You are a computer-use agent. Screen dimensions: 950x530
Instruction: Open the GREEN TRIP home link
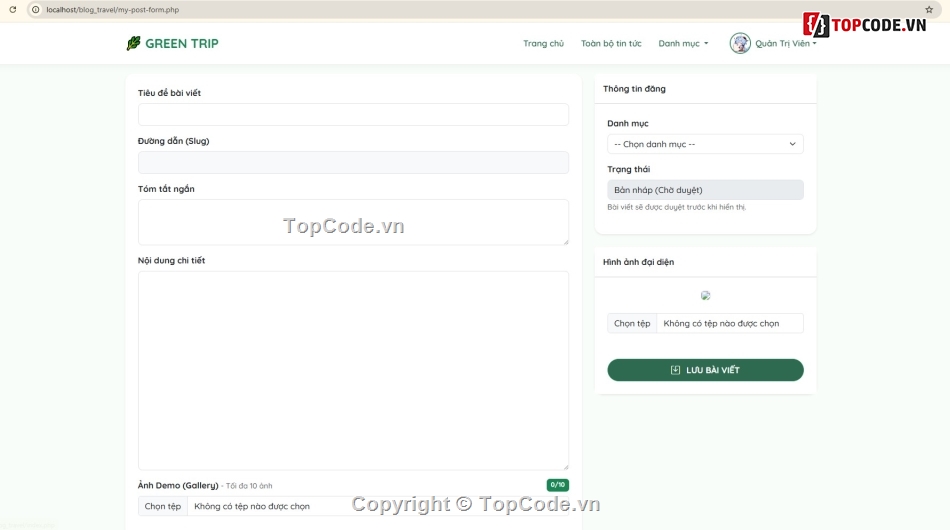click(173, 43)
